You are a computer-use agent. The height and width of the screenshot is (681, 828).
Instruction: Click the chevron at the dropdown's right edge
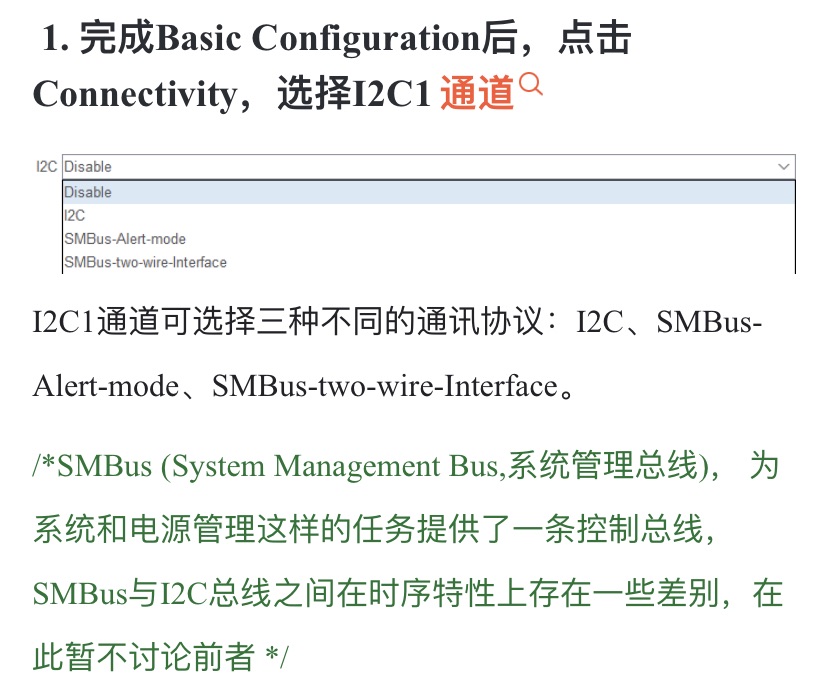point(783,166)
